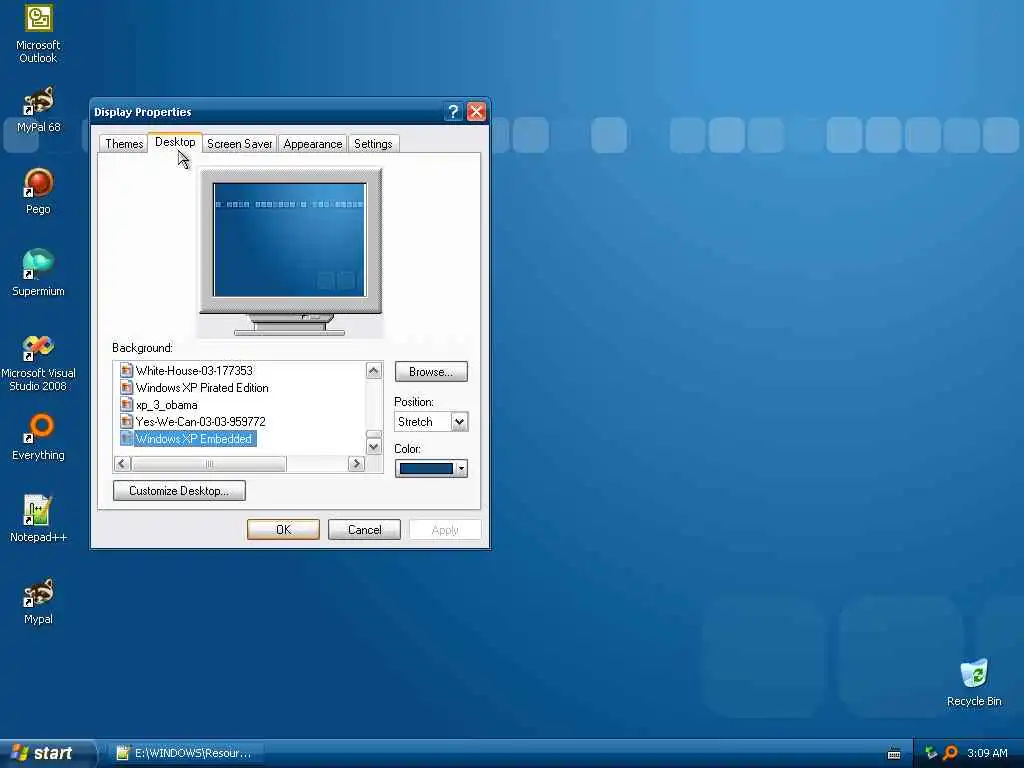
Task: Click the White-House-03-177353 file icon
Action: coord(127,370)
